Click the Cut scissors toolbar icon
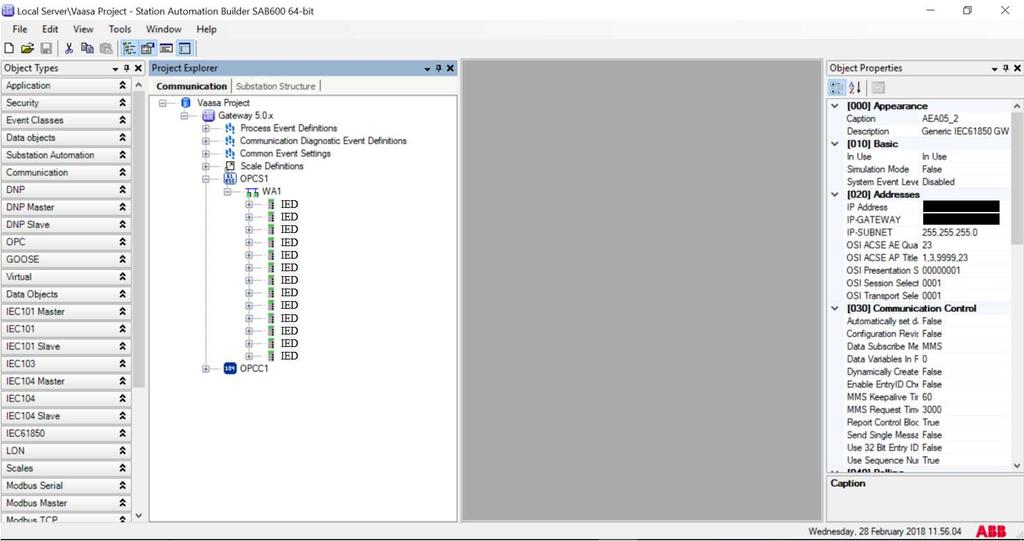This screenshot has height=541, width=1024. 69,48
